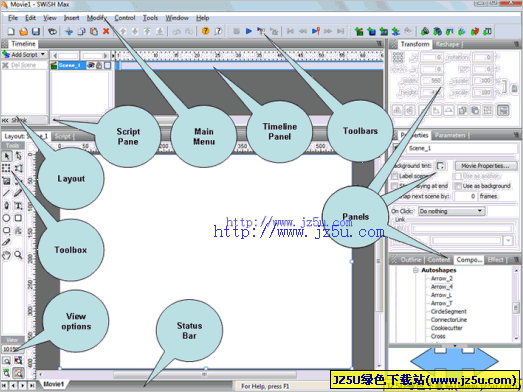
Task: Collapse the Autoshapes tree node
Action: click(416, 270)
